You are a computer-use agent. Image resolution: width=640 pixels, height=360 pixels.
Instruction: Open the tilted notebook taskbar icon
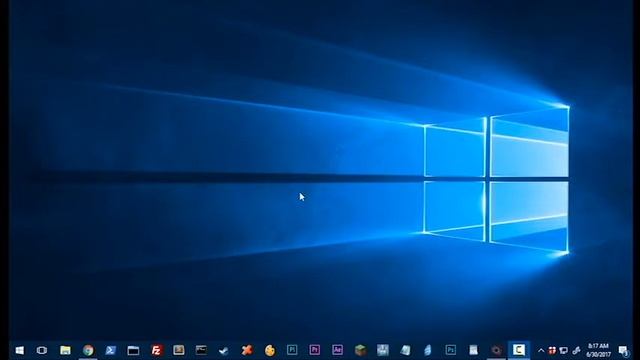(405, 350)
